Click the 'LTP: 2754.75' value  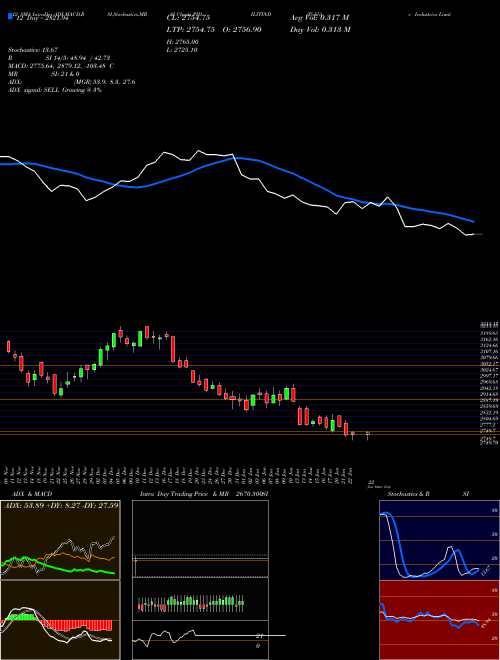(191, 29)
